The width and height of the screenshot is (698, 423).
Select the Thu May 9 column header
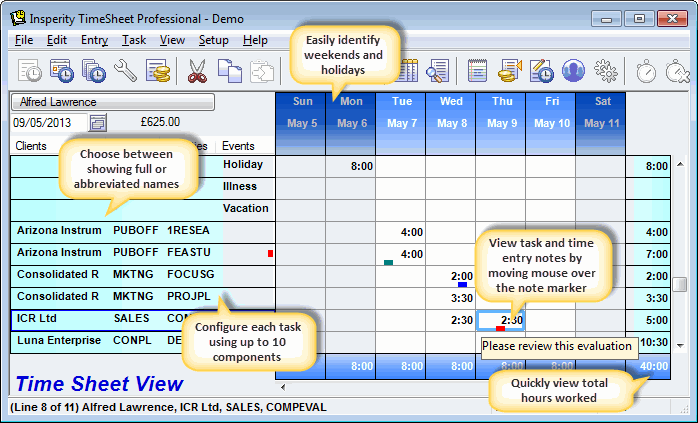tap(501, 123)
